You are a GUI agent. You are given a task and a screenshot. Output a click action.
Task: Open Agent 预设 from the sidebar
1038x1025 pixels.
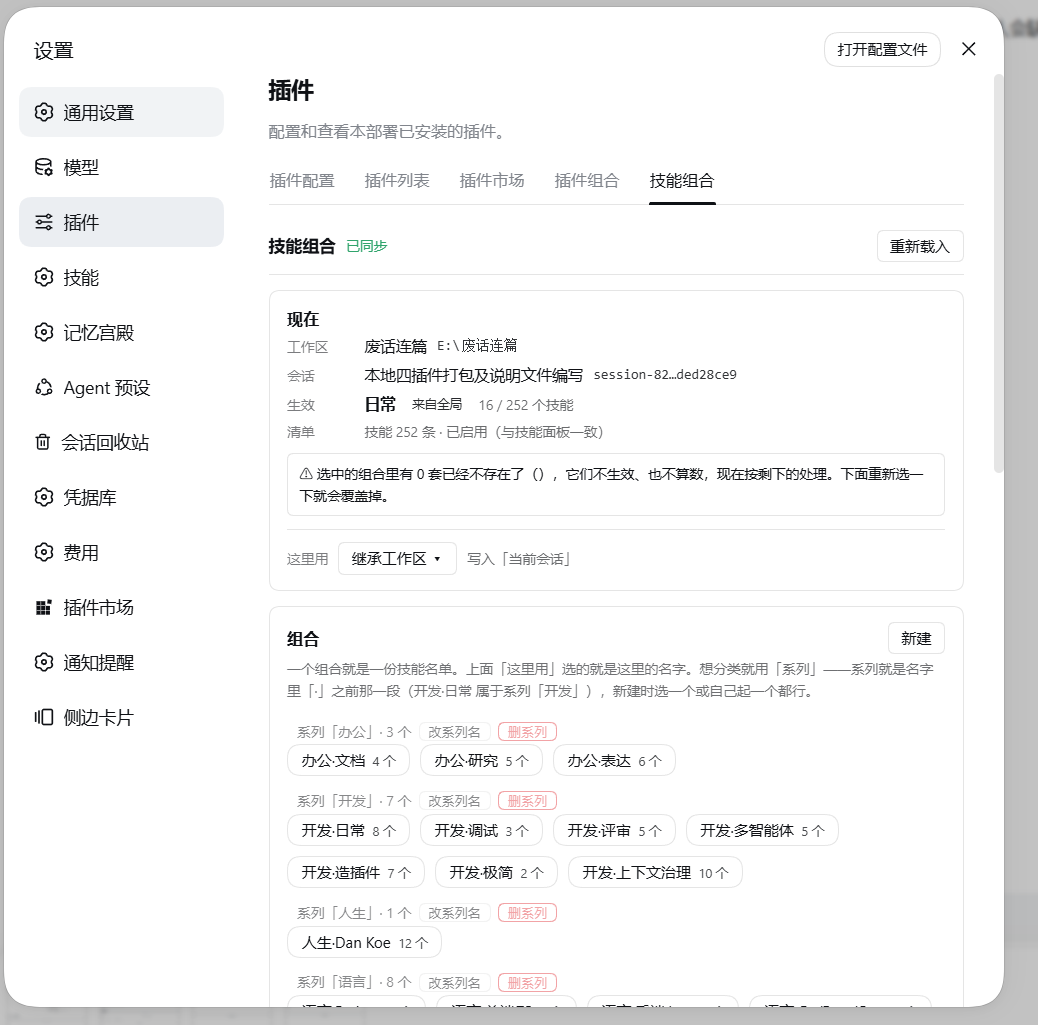(x=121, y=387)
